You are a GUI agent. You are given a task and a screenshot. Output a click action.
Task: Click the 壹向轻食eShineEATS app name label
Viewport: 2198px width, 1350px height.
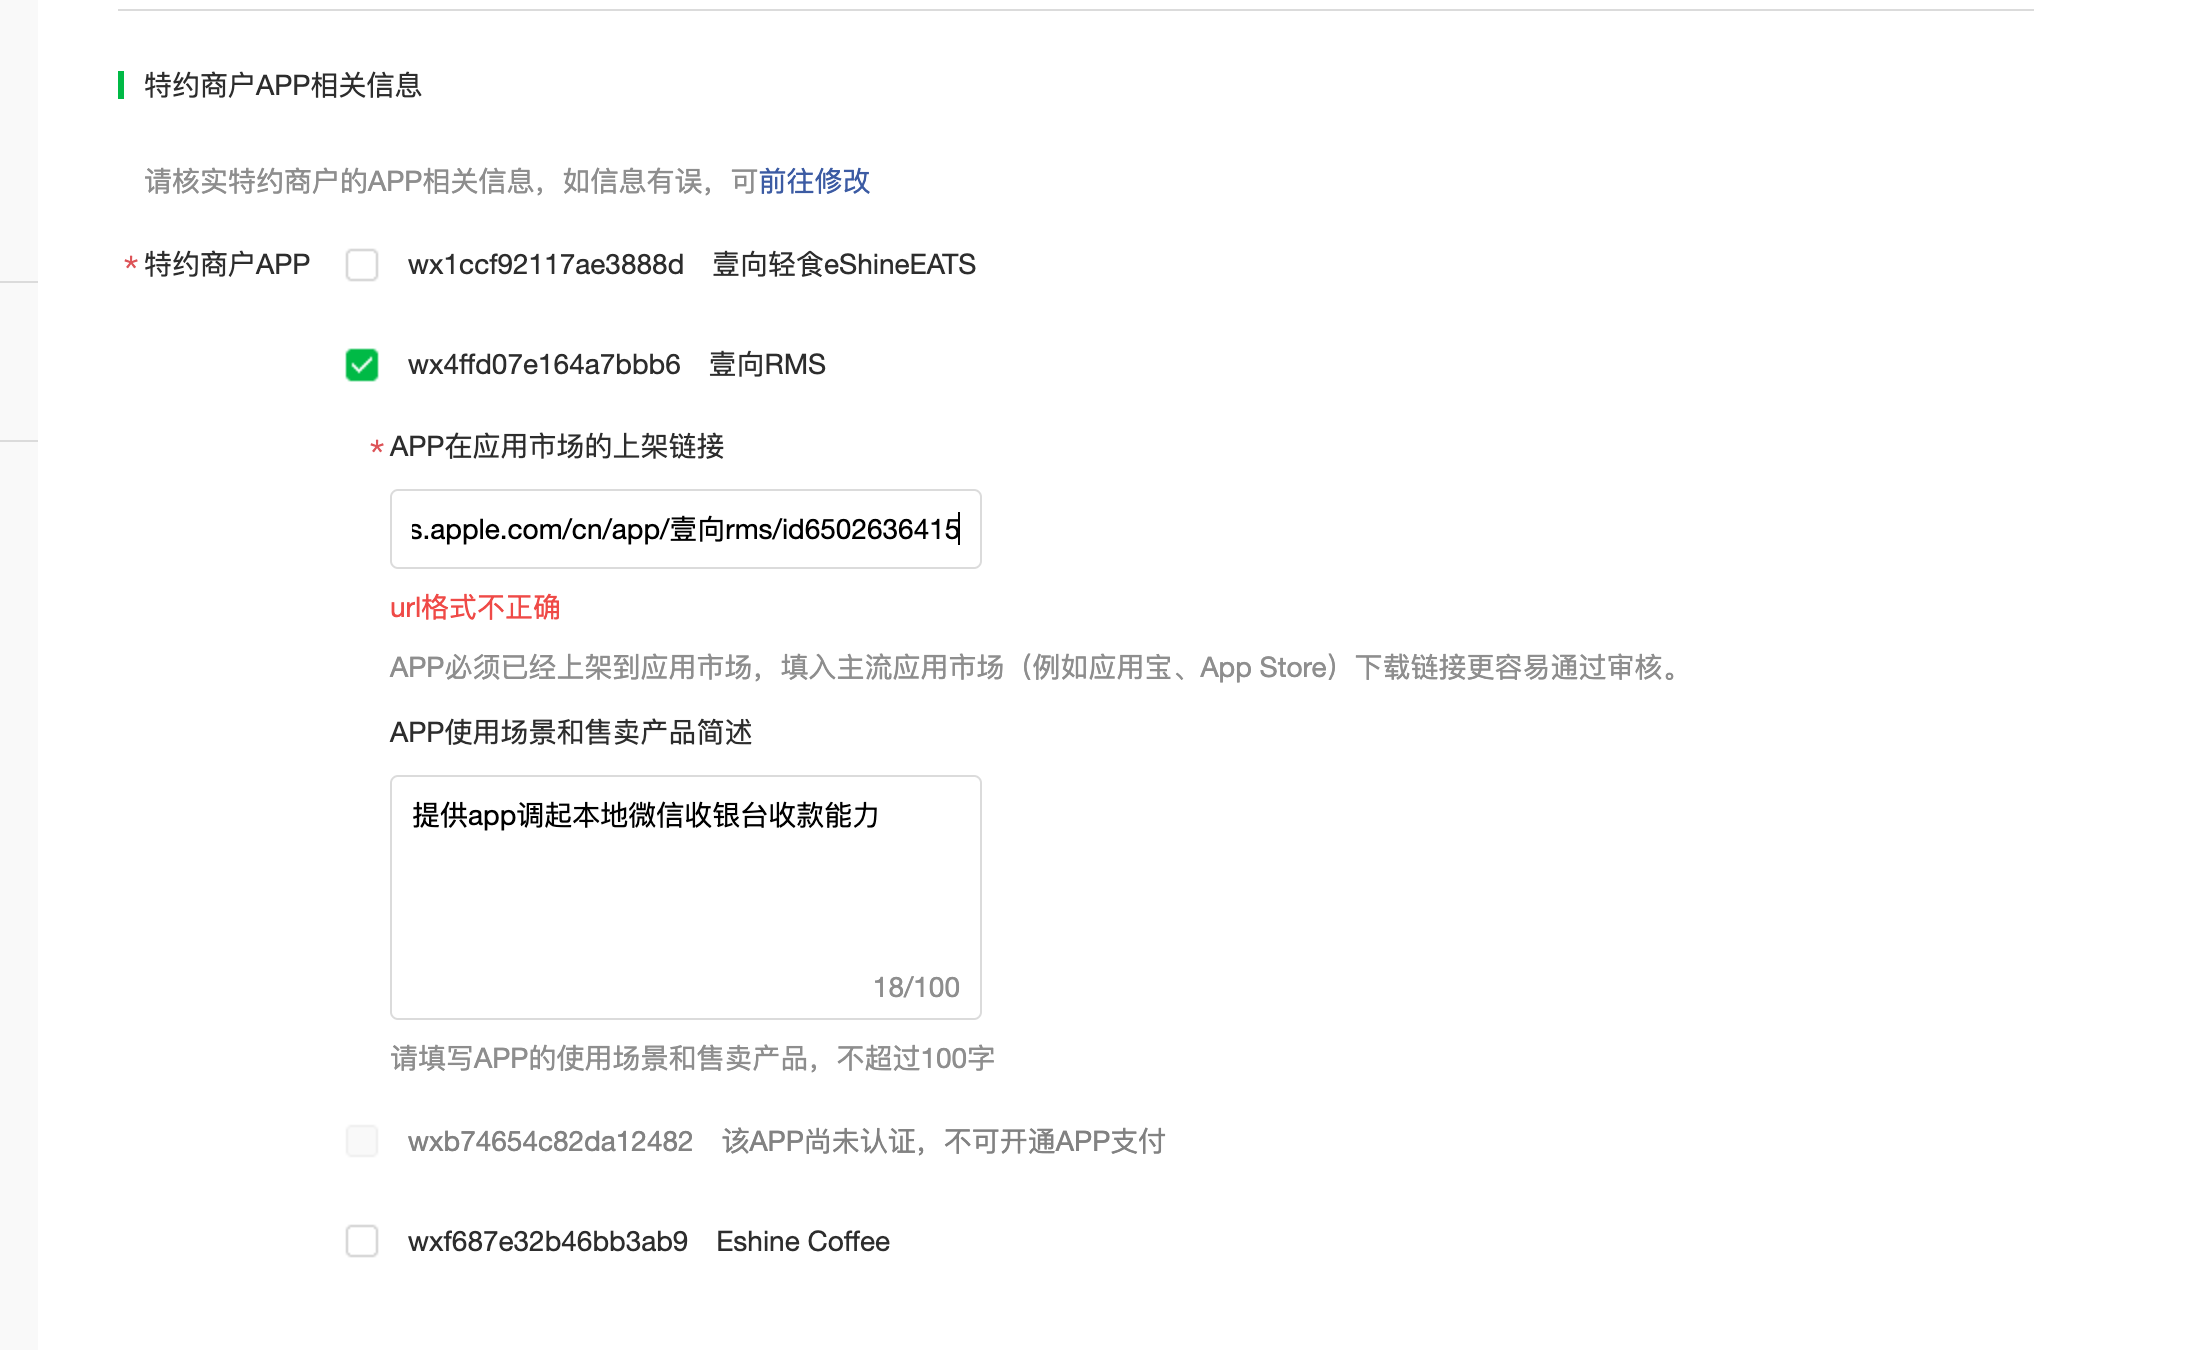click(843, 265)
